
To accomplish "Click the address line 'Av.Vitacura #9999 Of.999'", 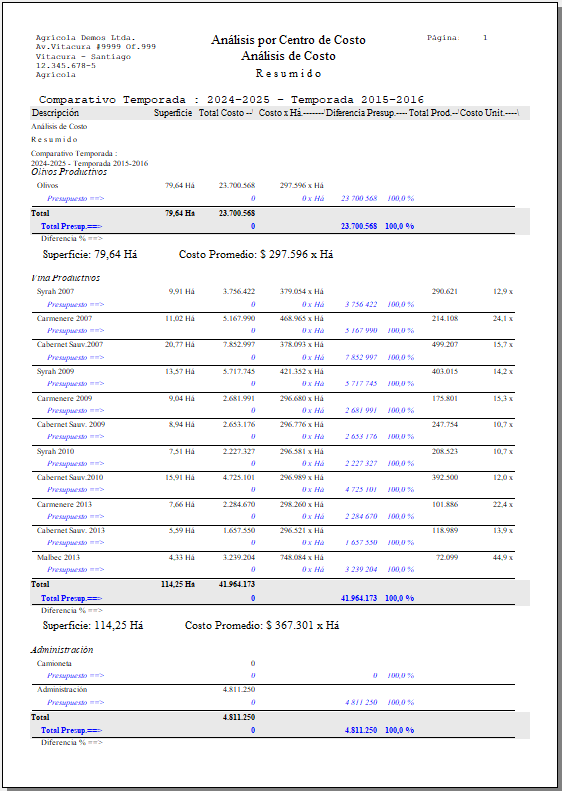I will pyautogui.click(x=96, y=47).
